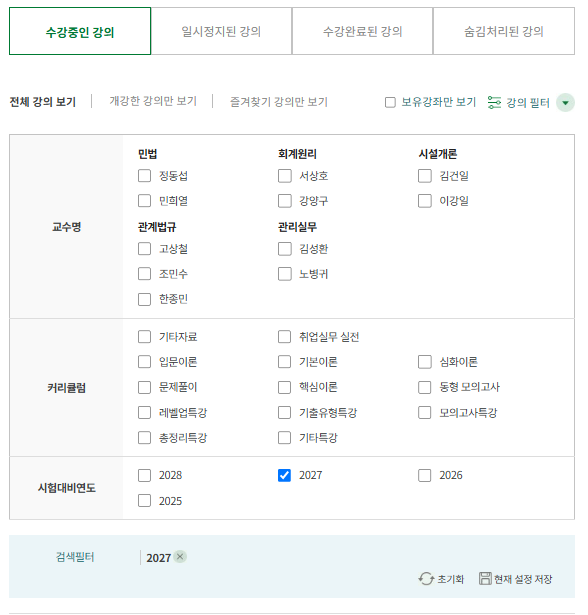Go to the 숨김처리된 강의 tab
Image resolution: width=588 pixels, height=615 pixels.
click(504, 31)
